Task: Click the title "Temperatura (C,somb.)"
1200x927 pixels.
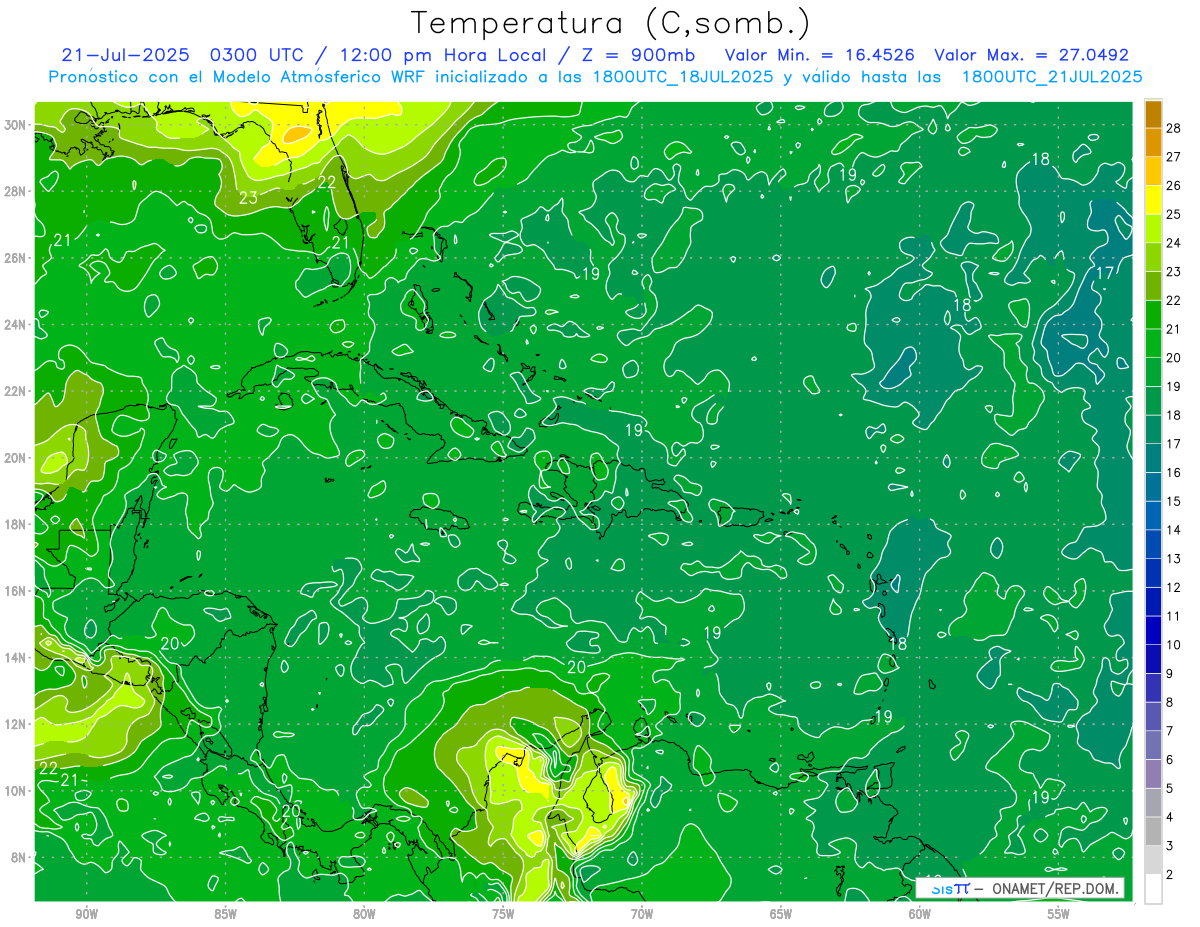Action: pos(610,22)
